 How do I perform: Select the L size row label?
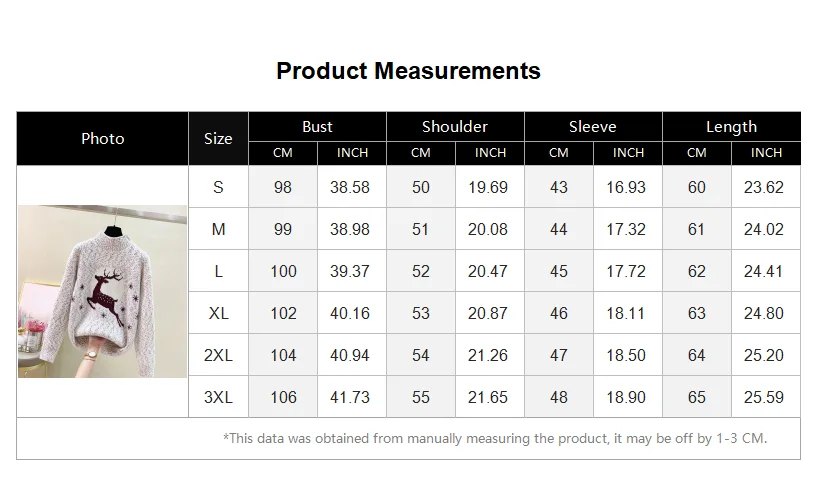coord(218,271)
